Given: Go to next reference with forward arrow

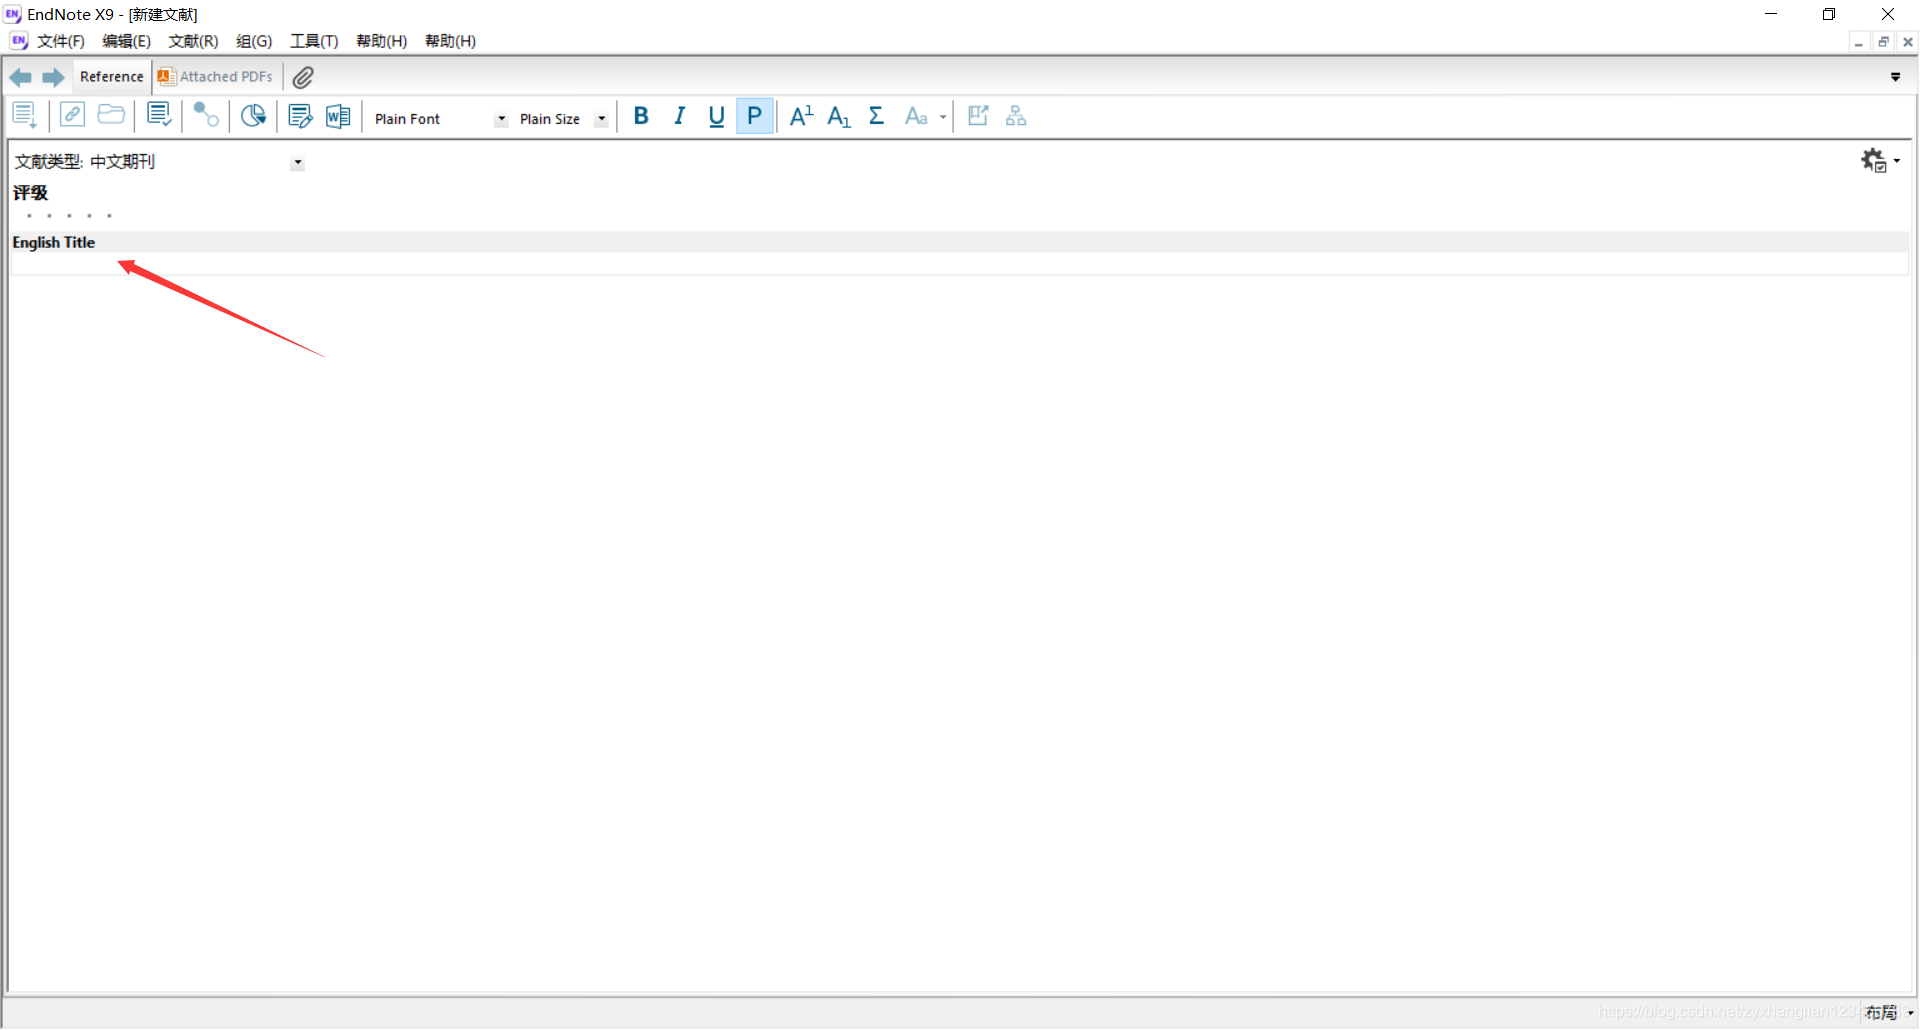Looking at the screenshot, I should [x=53, y=77].
